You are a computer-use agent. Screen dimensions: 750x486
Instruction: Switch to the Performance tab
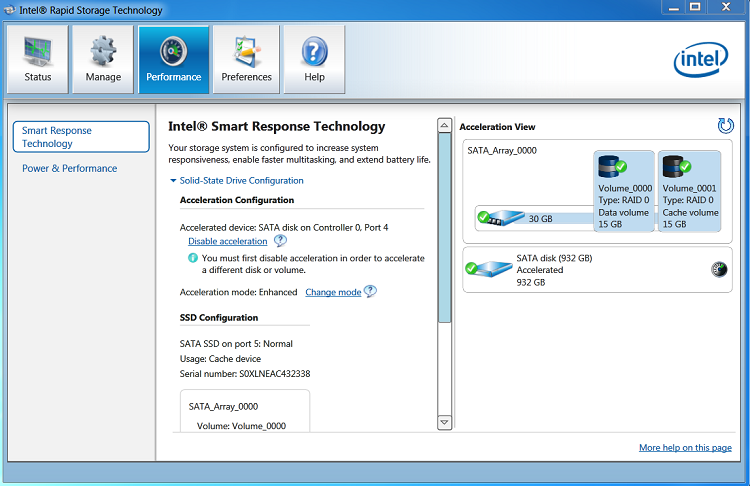tap(174, 59)
